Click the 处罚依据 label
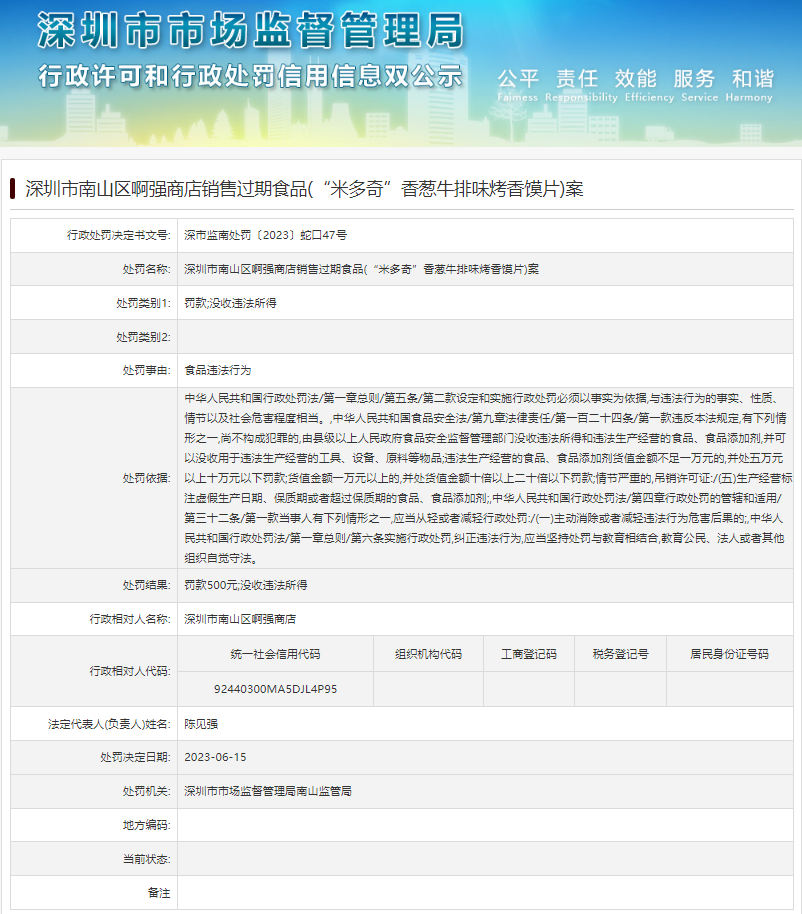Viewport: 802px width, 914px height. (146, 478)
